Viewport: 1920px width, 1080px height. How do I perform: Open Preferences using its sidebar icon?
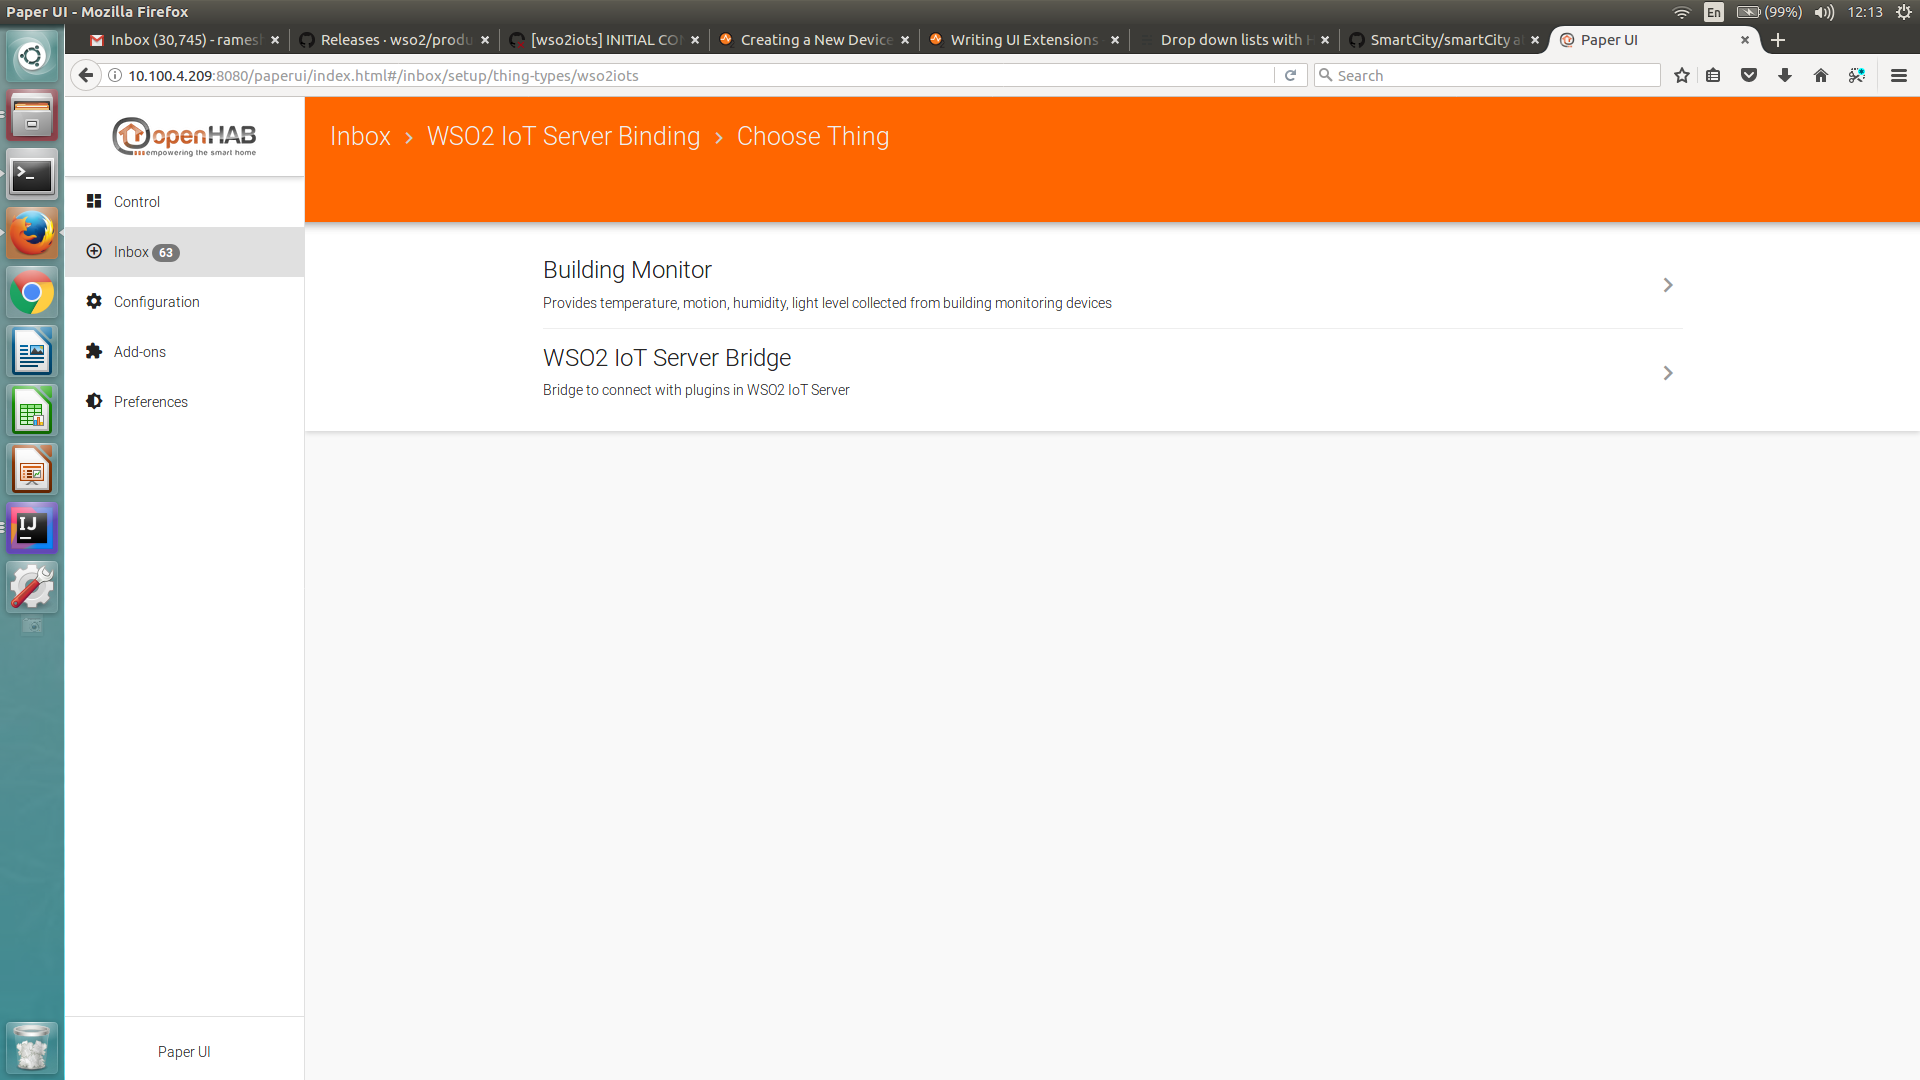pos(93,401)
